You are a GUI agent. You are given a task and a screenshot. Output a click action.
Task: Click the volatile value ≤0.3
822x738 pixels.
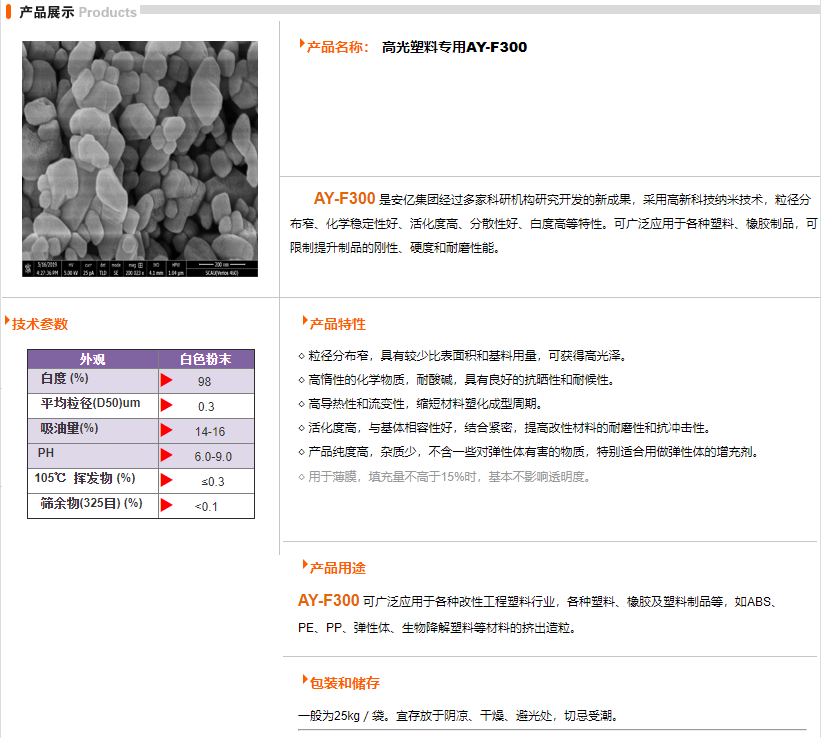[x=213, y=482]
